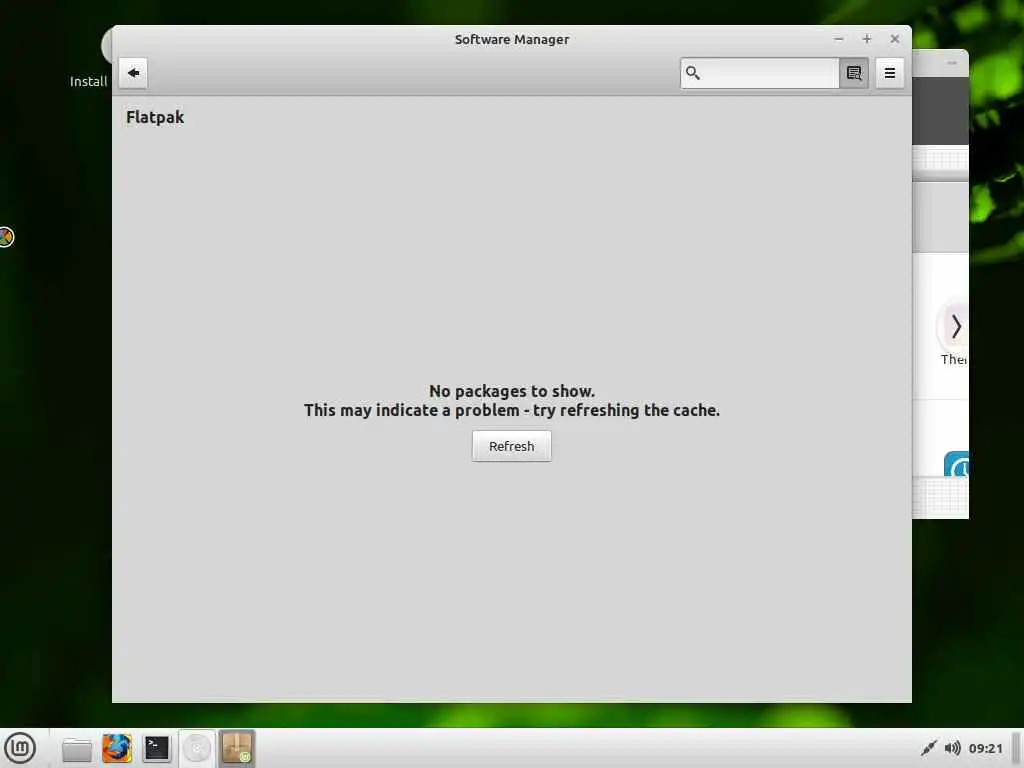Select the disc installer taskbar item
Viewport: 1024px width, 768px height.
click(x=197, y=748)
